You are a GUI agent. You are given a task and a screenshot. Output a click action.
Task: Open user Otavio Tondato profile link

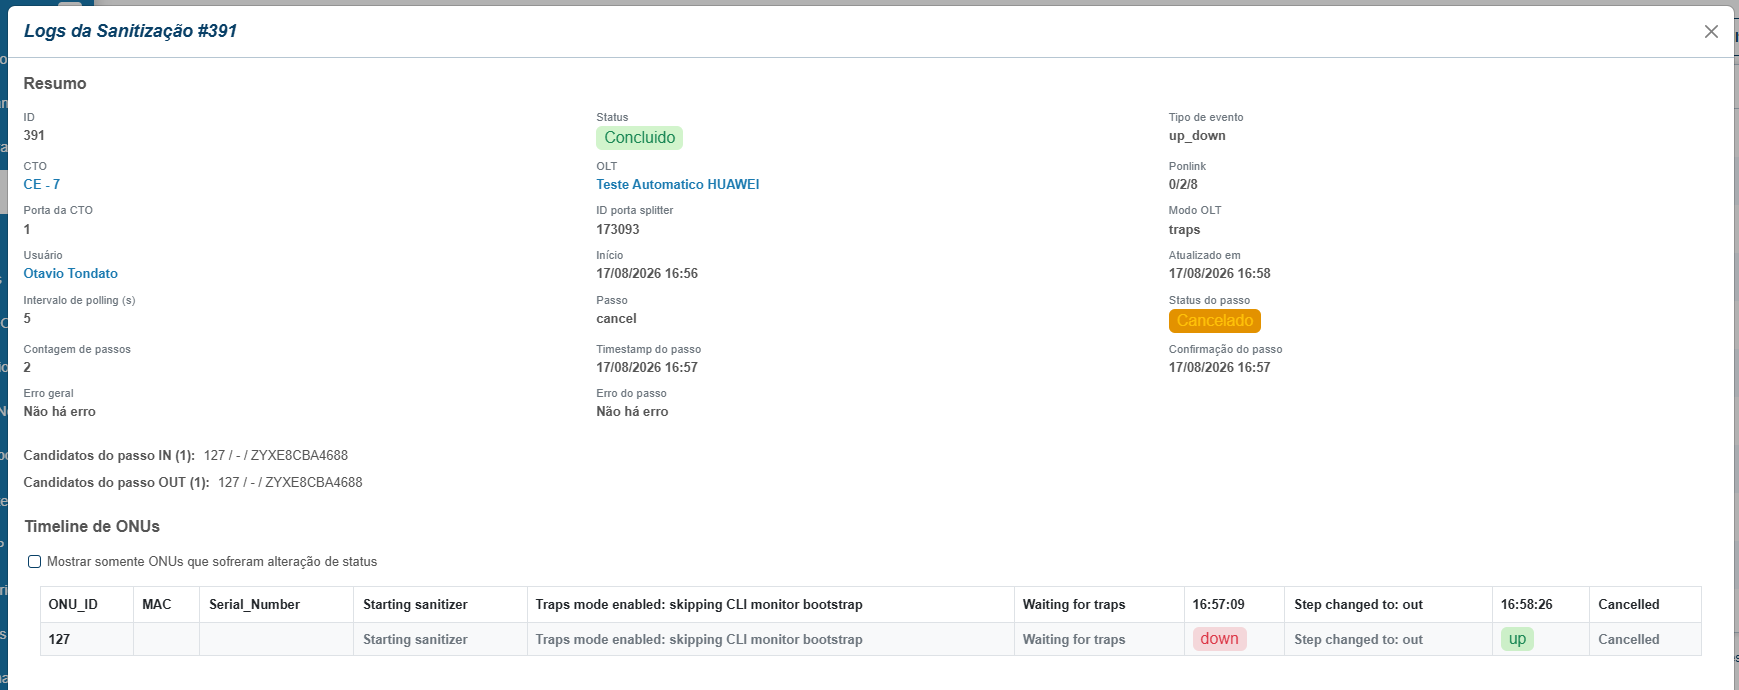coord(71,273)
